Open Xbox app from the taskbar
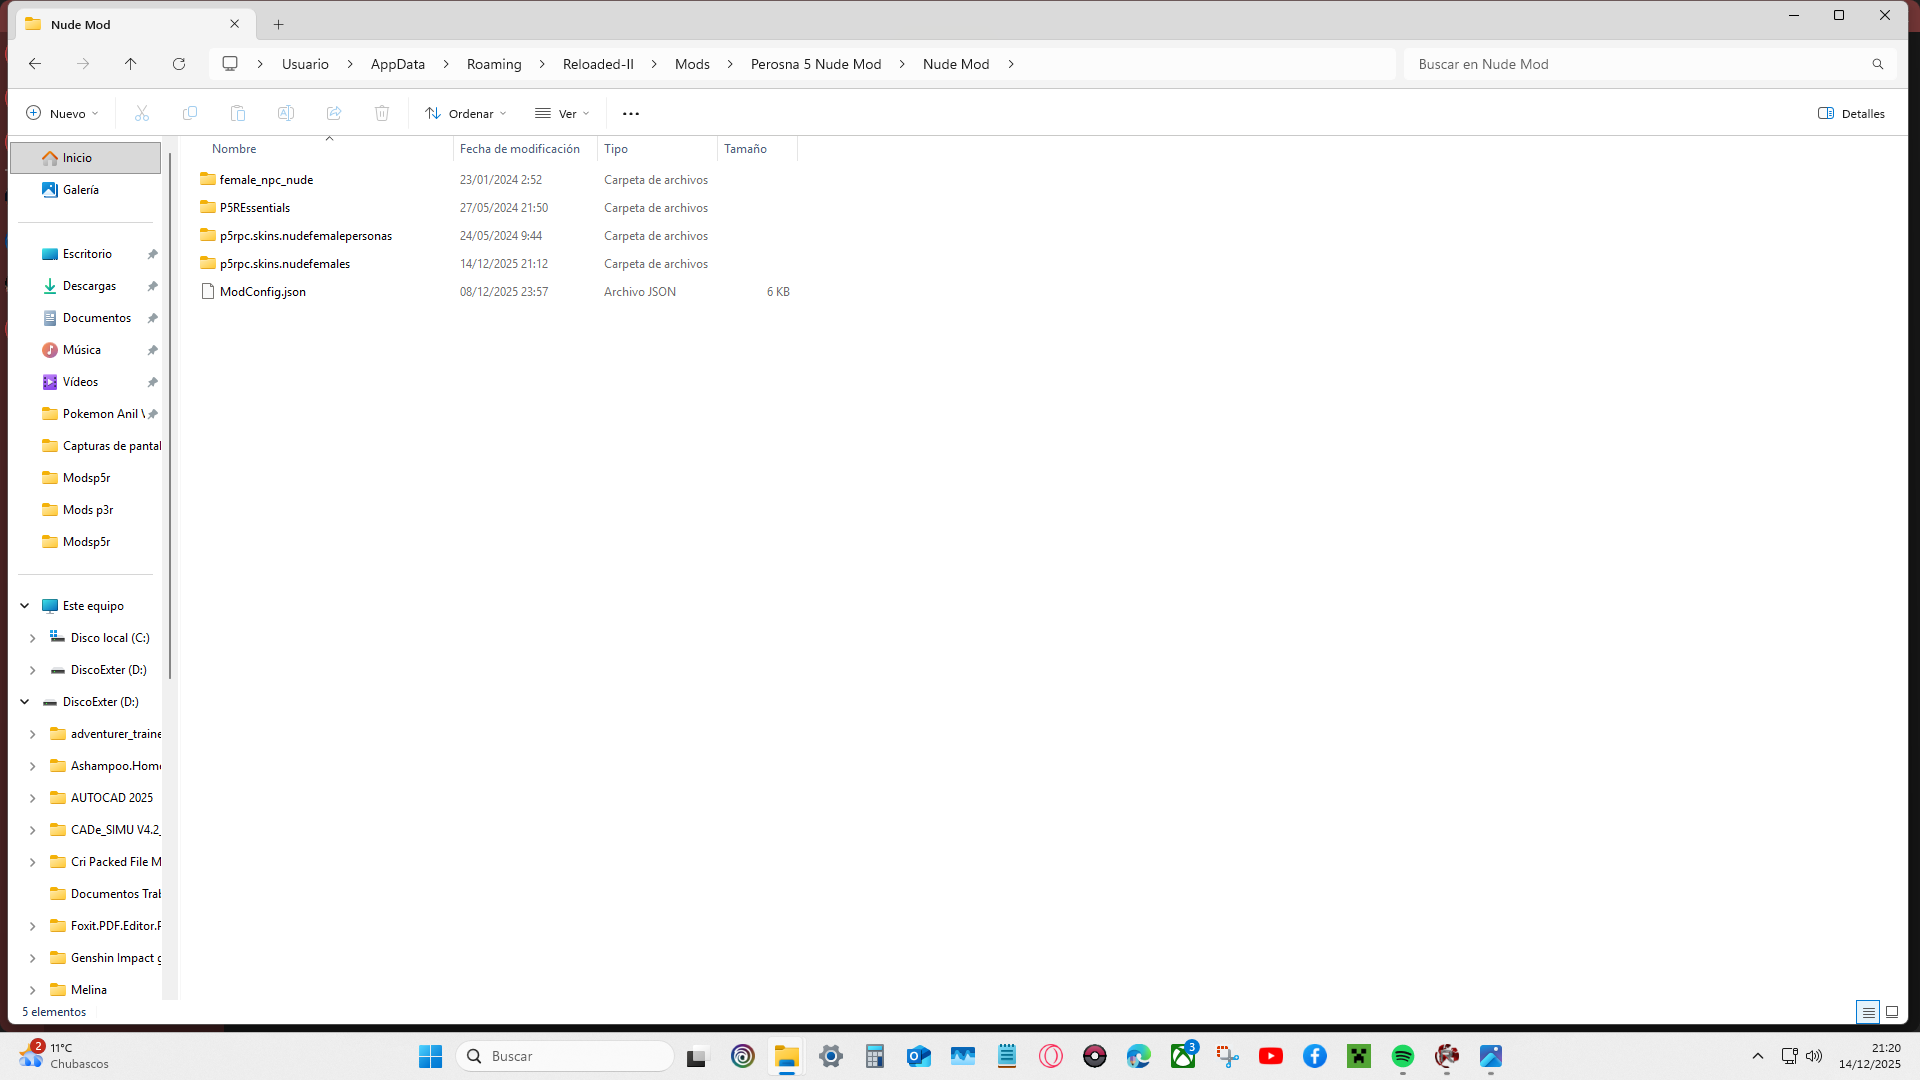 click(1183, 1056)
